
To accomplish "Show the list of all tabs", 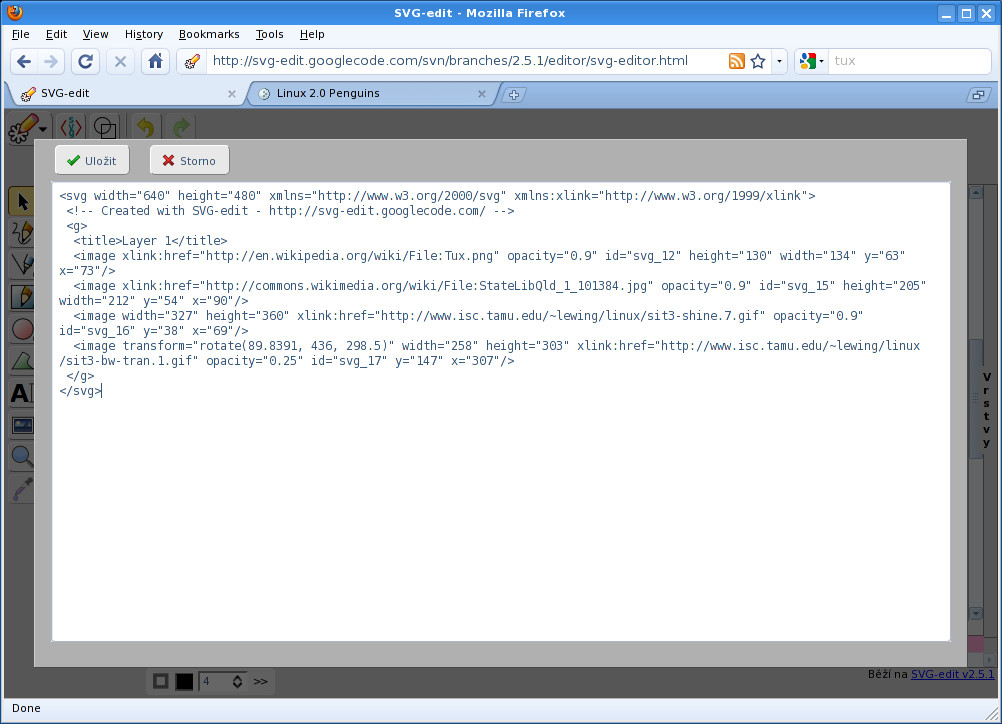I will pyautogui.click(x=978, y=95).
